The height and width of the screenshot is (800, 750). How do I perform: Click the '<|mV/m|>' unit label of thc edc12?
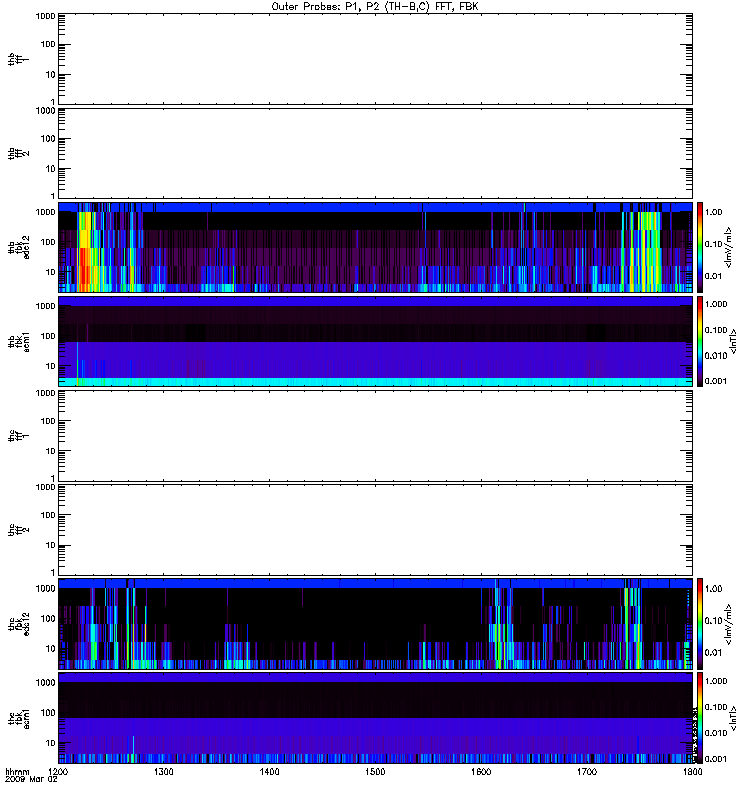(729, 624)
